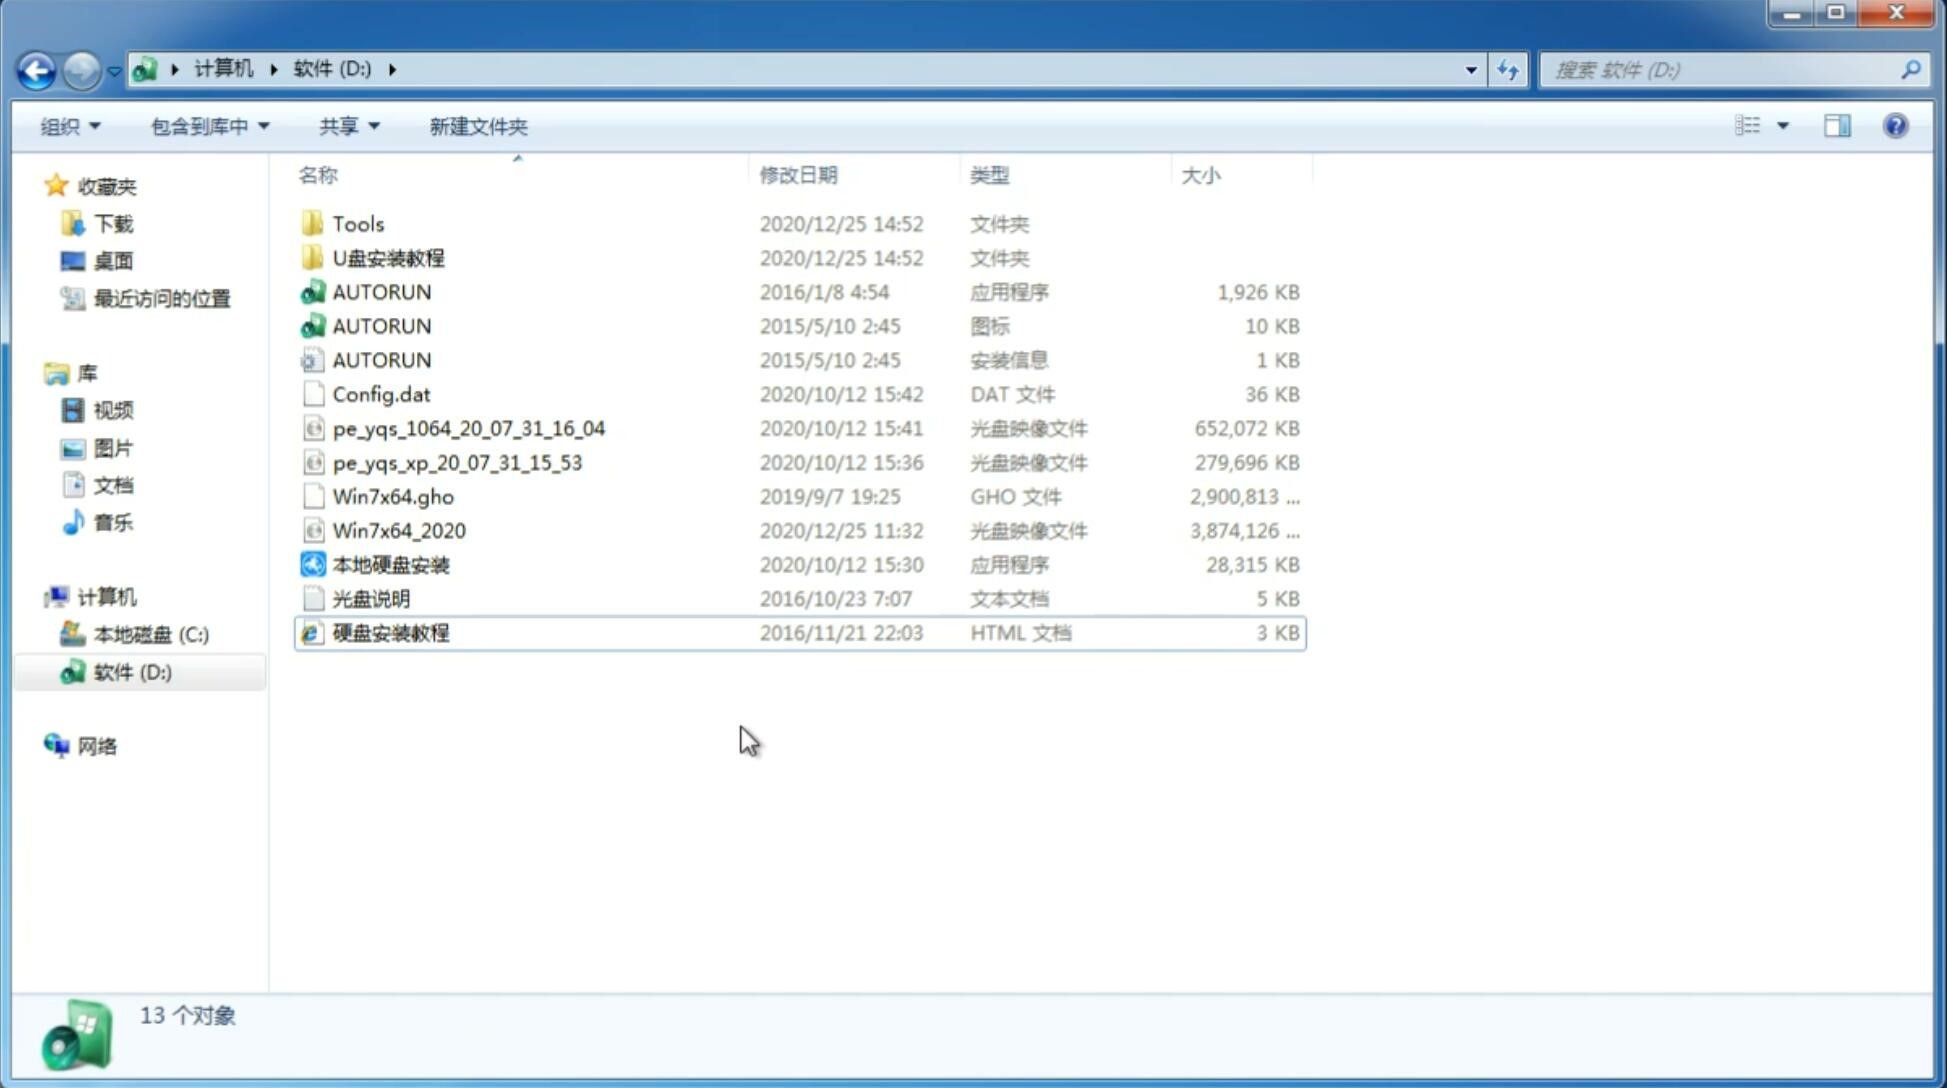Open Win7x64_2020 disc image file

point(398,529)
